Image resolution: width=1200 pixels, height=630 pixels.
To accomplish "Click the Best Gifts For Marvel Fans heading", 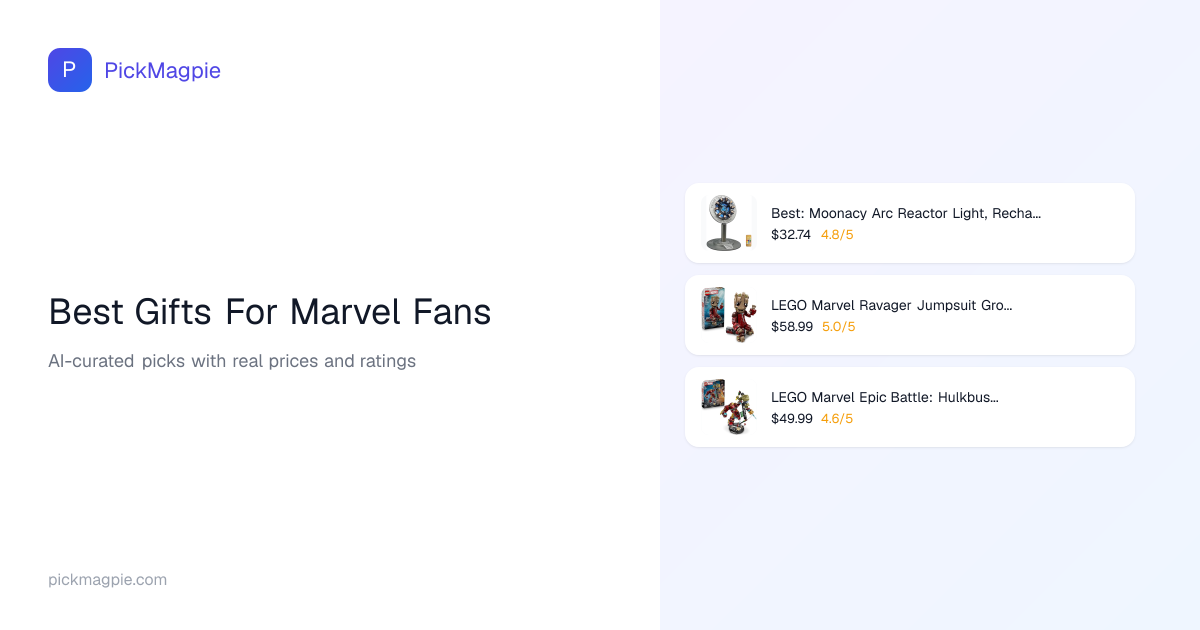I will tap(270, 312).
